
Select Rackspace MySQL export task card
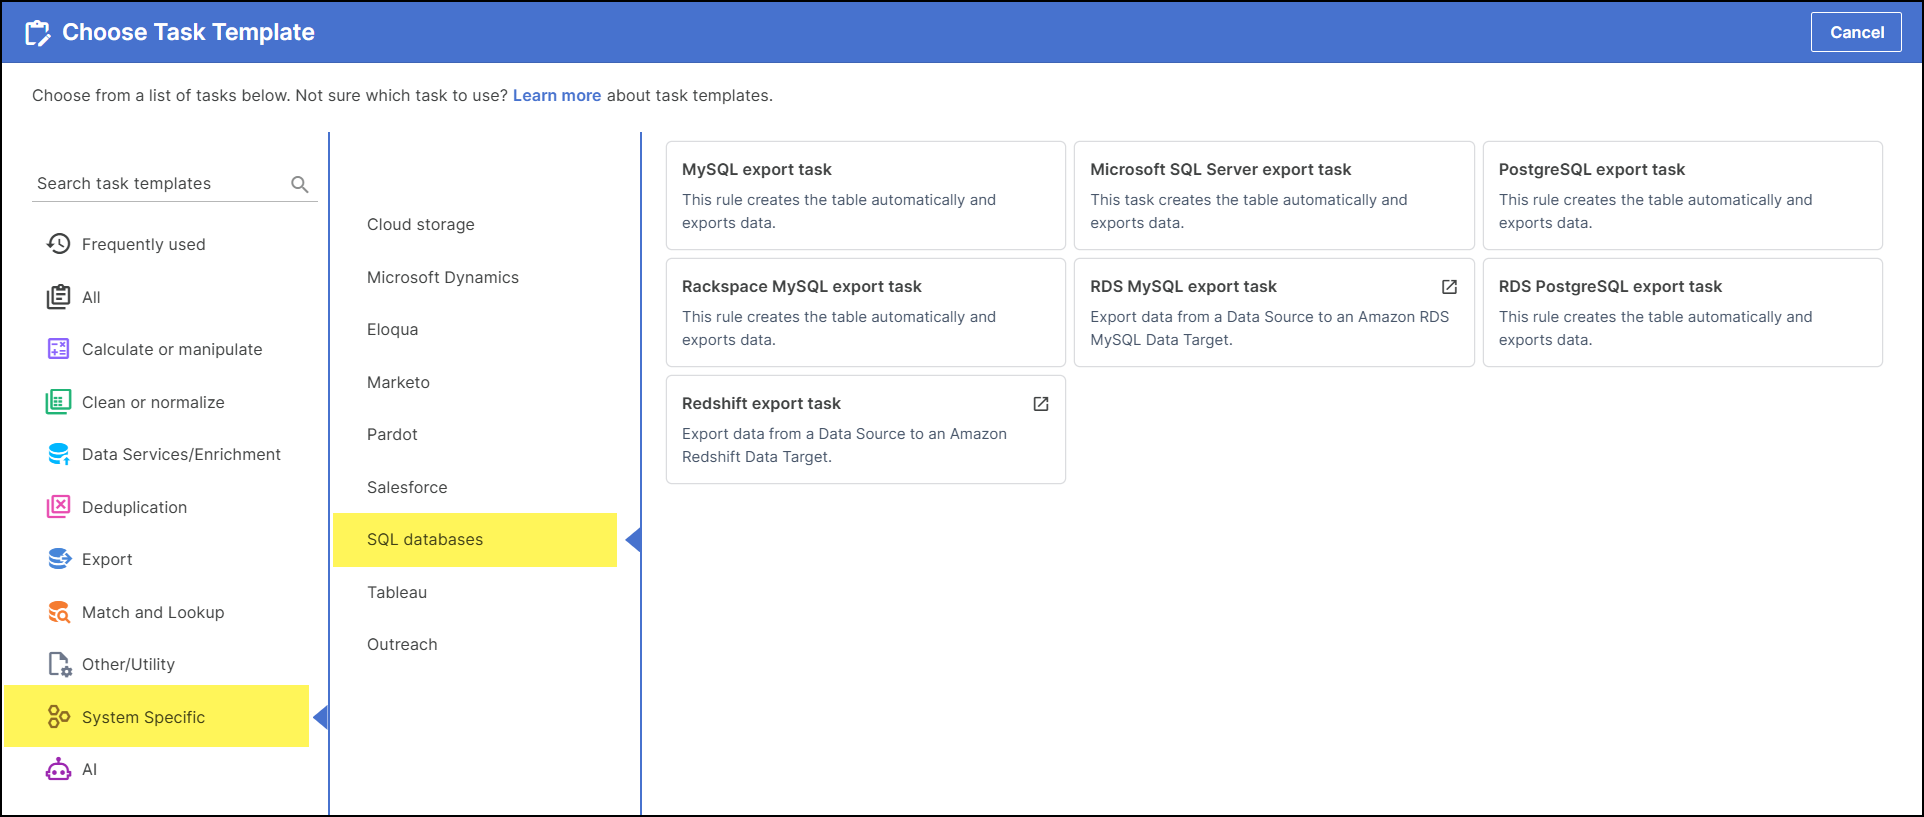pyautogui.click(x=866, y=312)
